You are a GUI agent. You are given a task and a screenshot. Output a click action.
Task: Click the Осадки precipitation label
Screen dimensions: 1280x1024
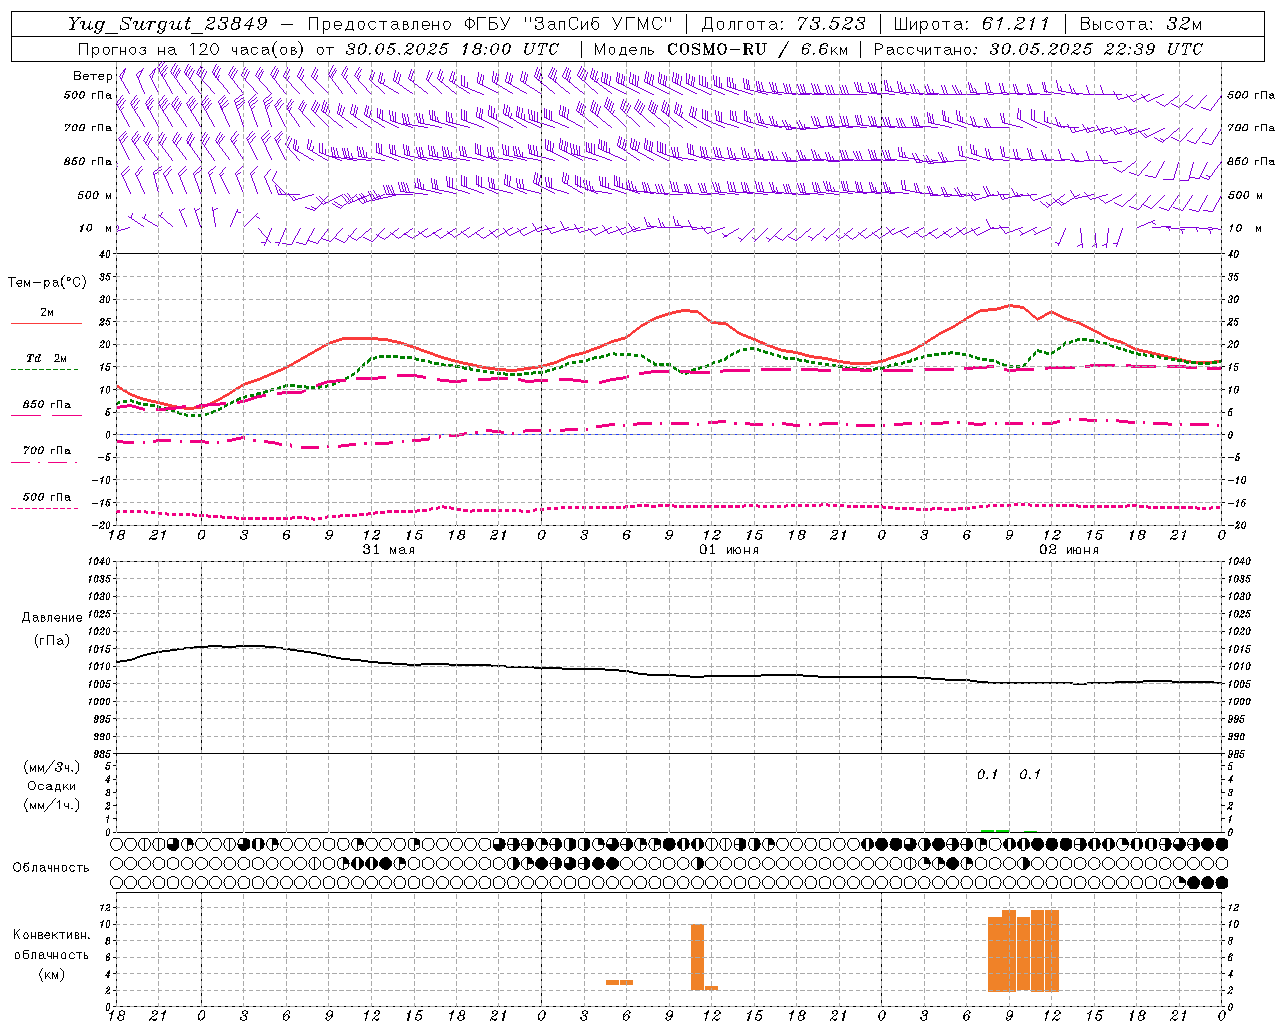pos(52,786)
